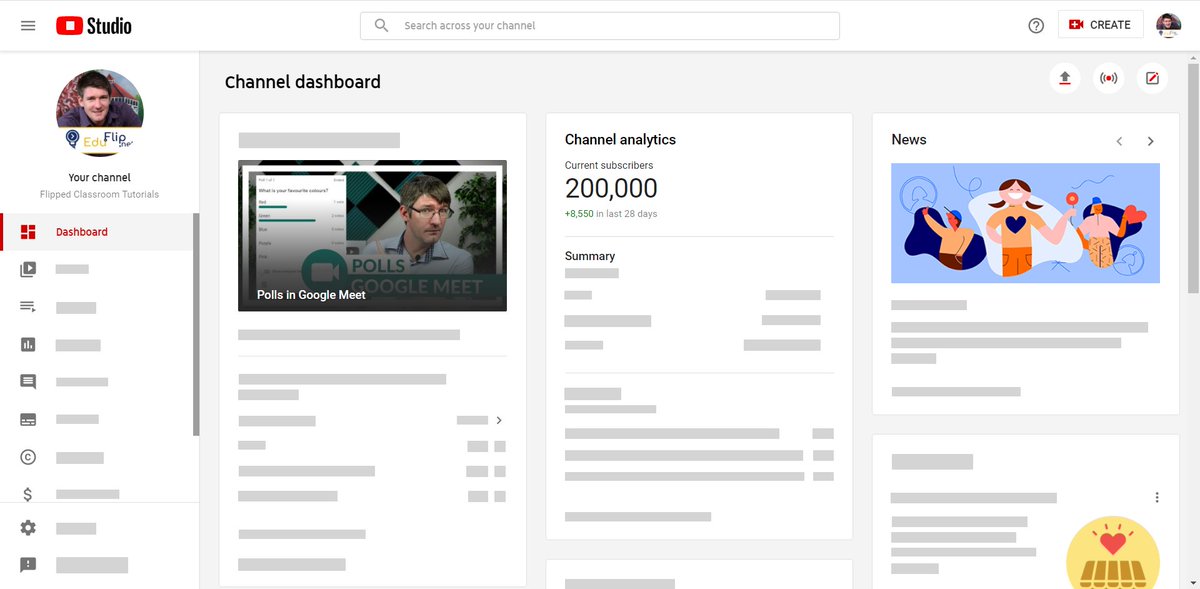Click the 'News' card heading
This screenshot has height=589, width=1200.
point(909,140)
